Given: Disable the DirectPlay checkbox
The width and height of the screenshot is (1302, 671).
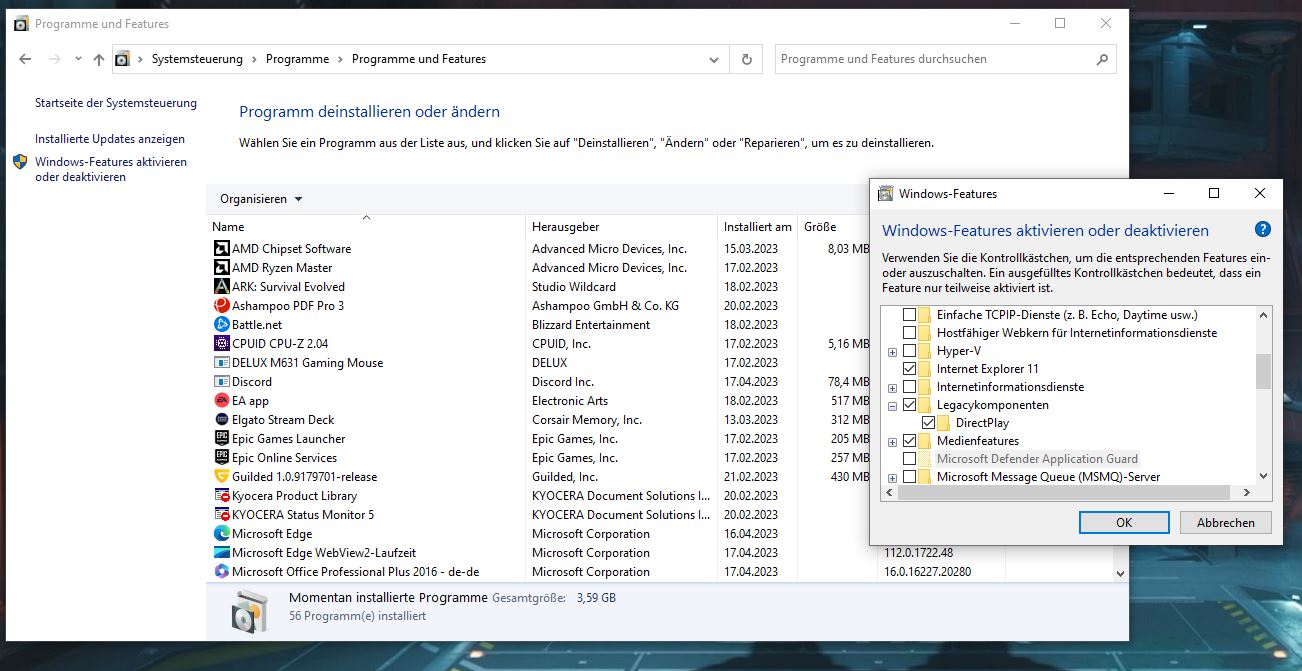Looking at the screenshot, I should point(928,423).
